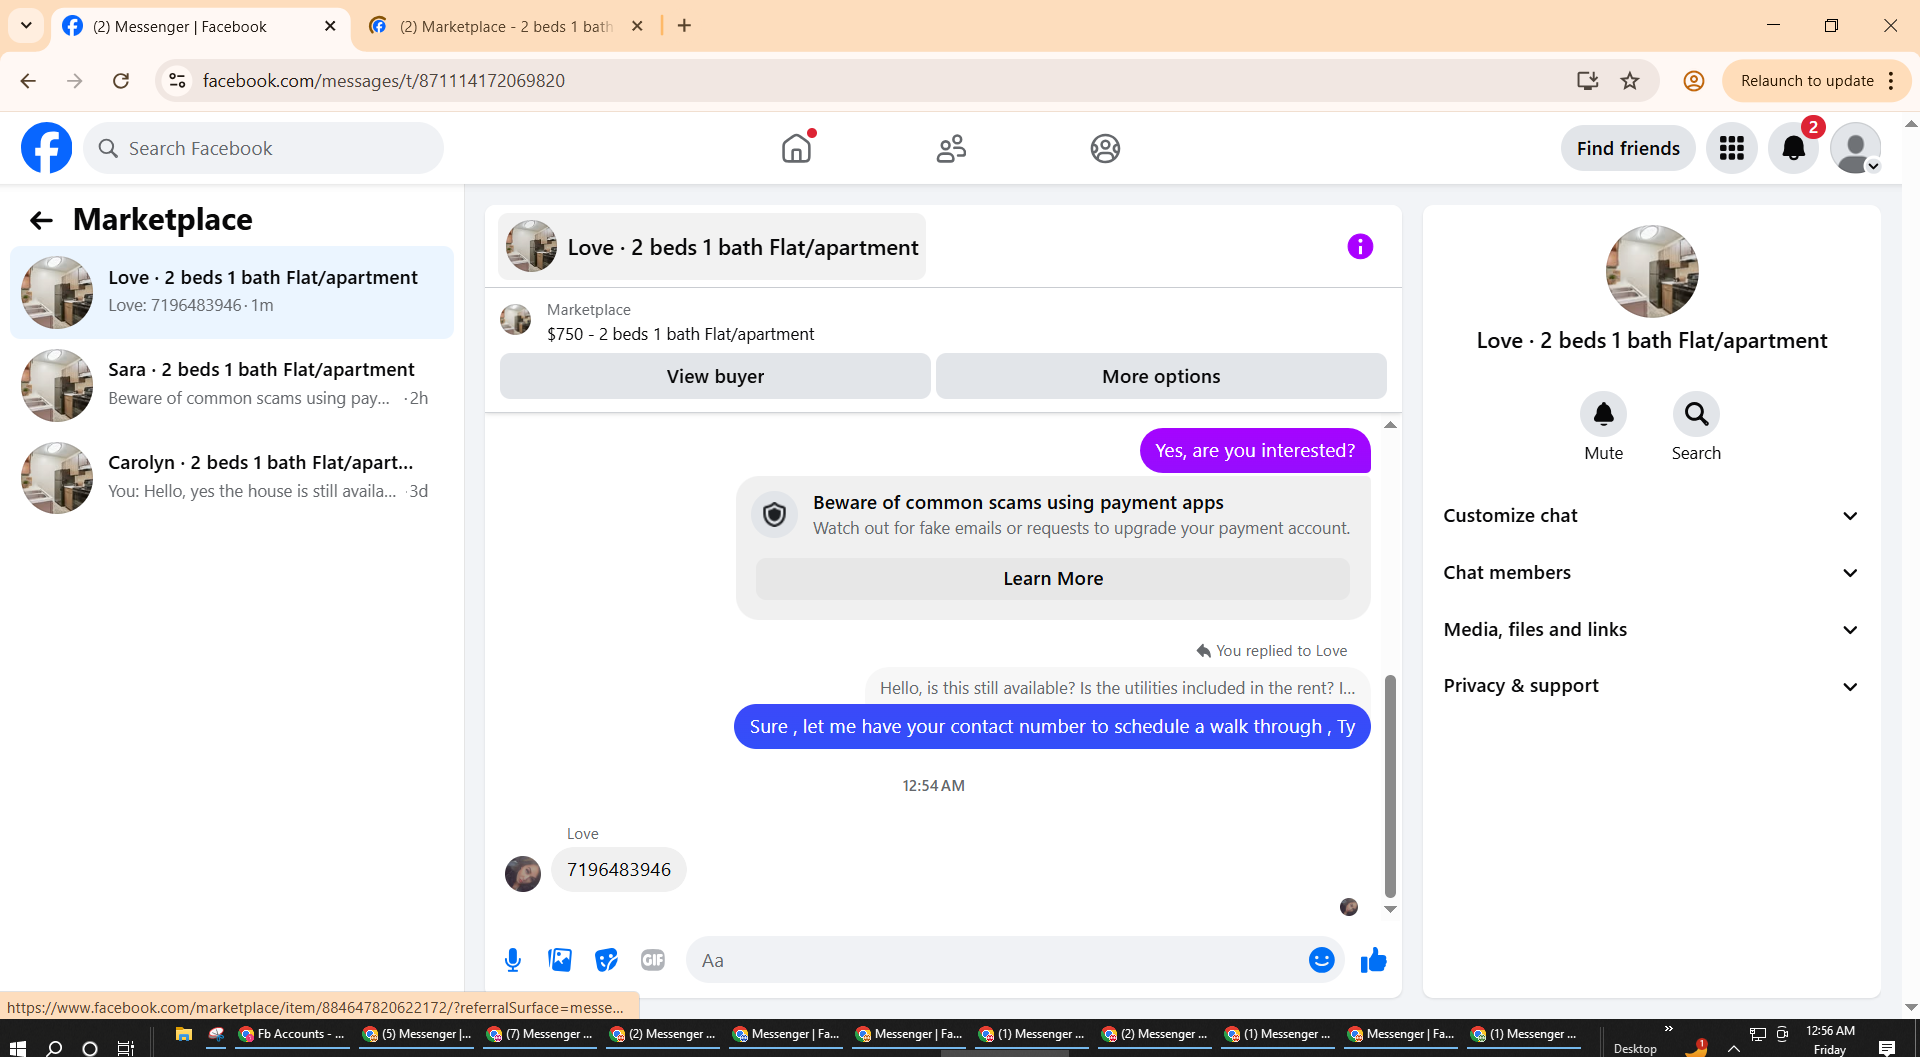Go back from Marketplace with arrow
This screenshot has width=1920, height=1057.
coord(41,220)
